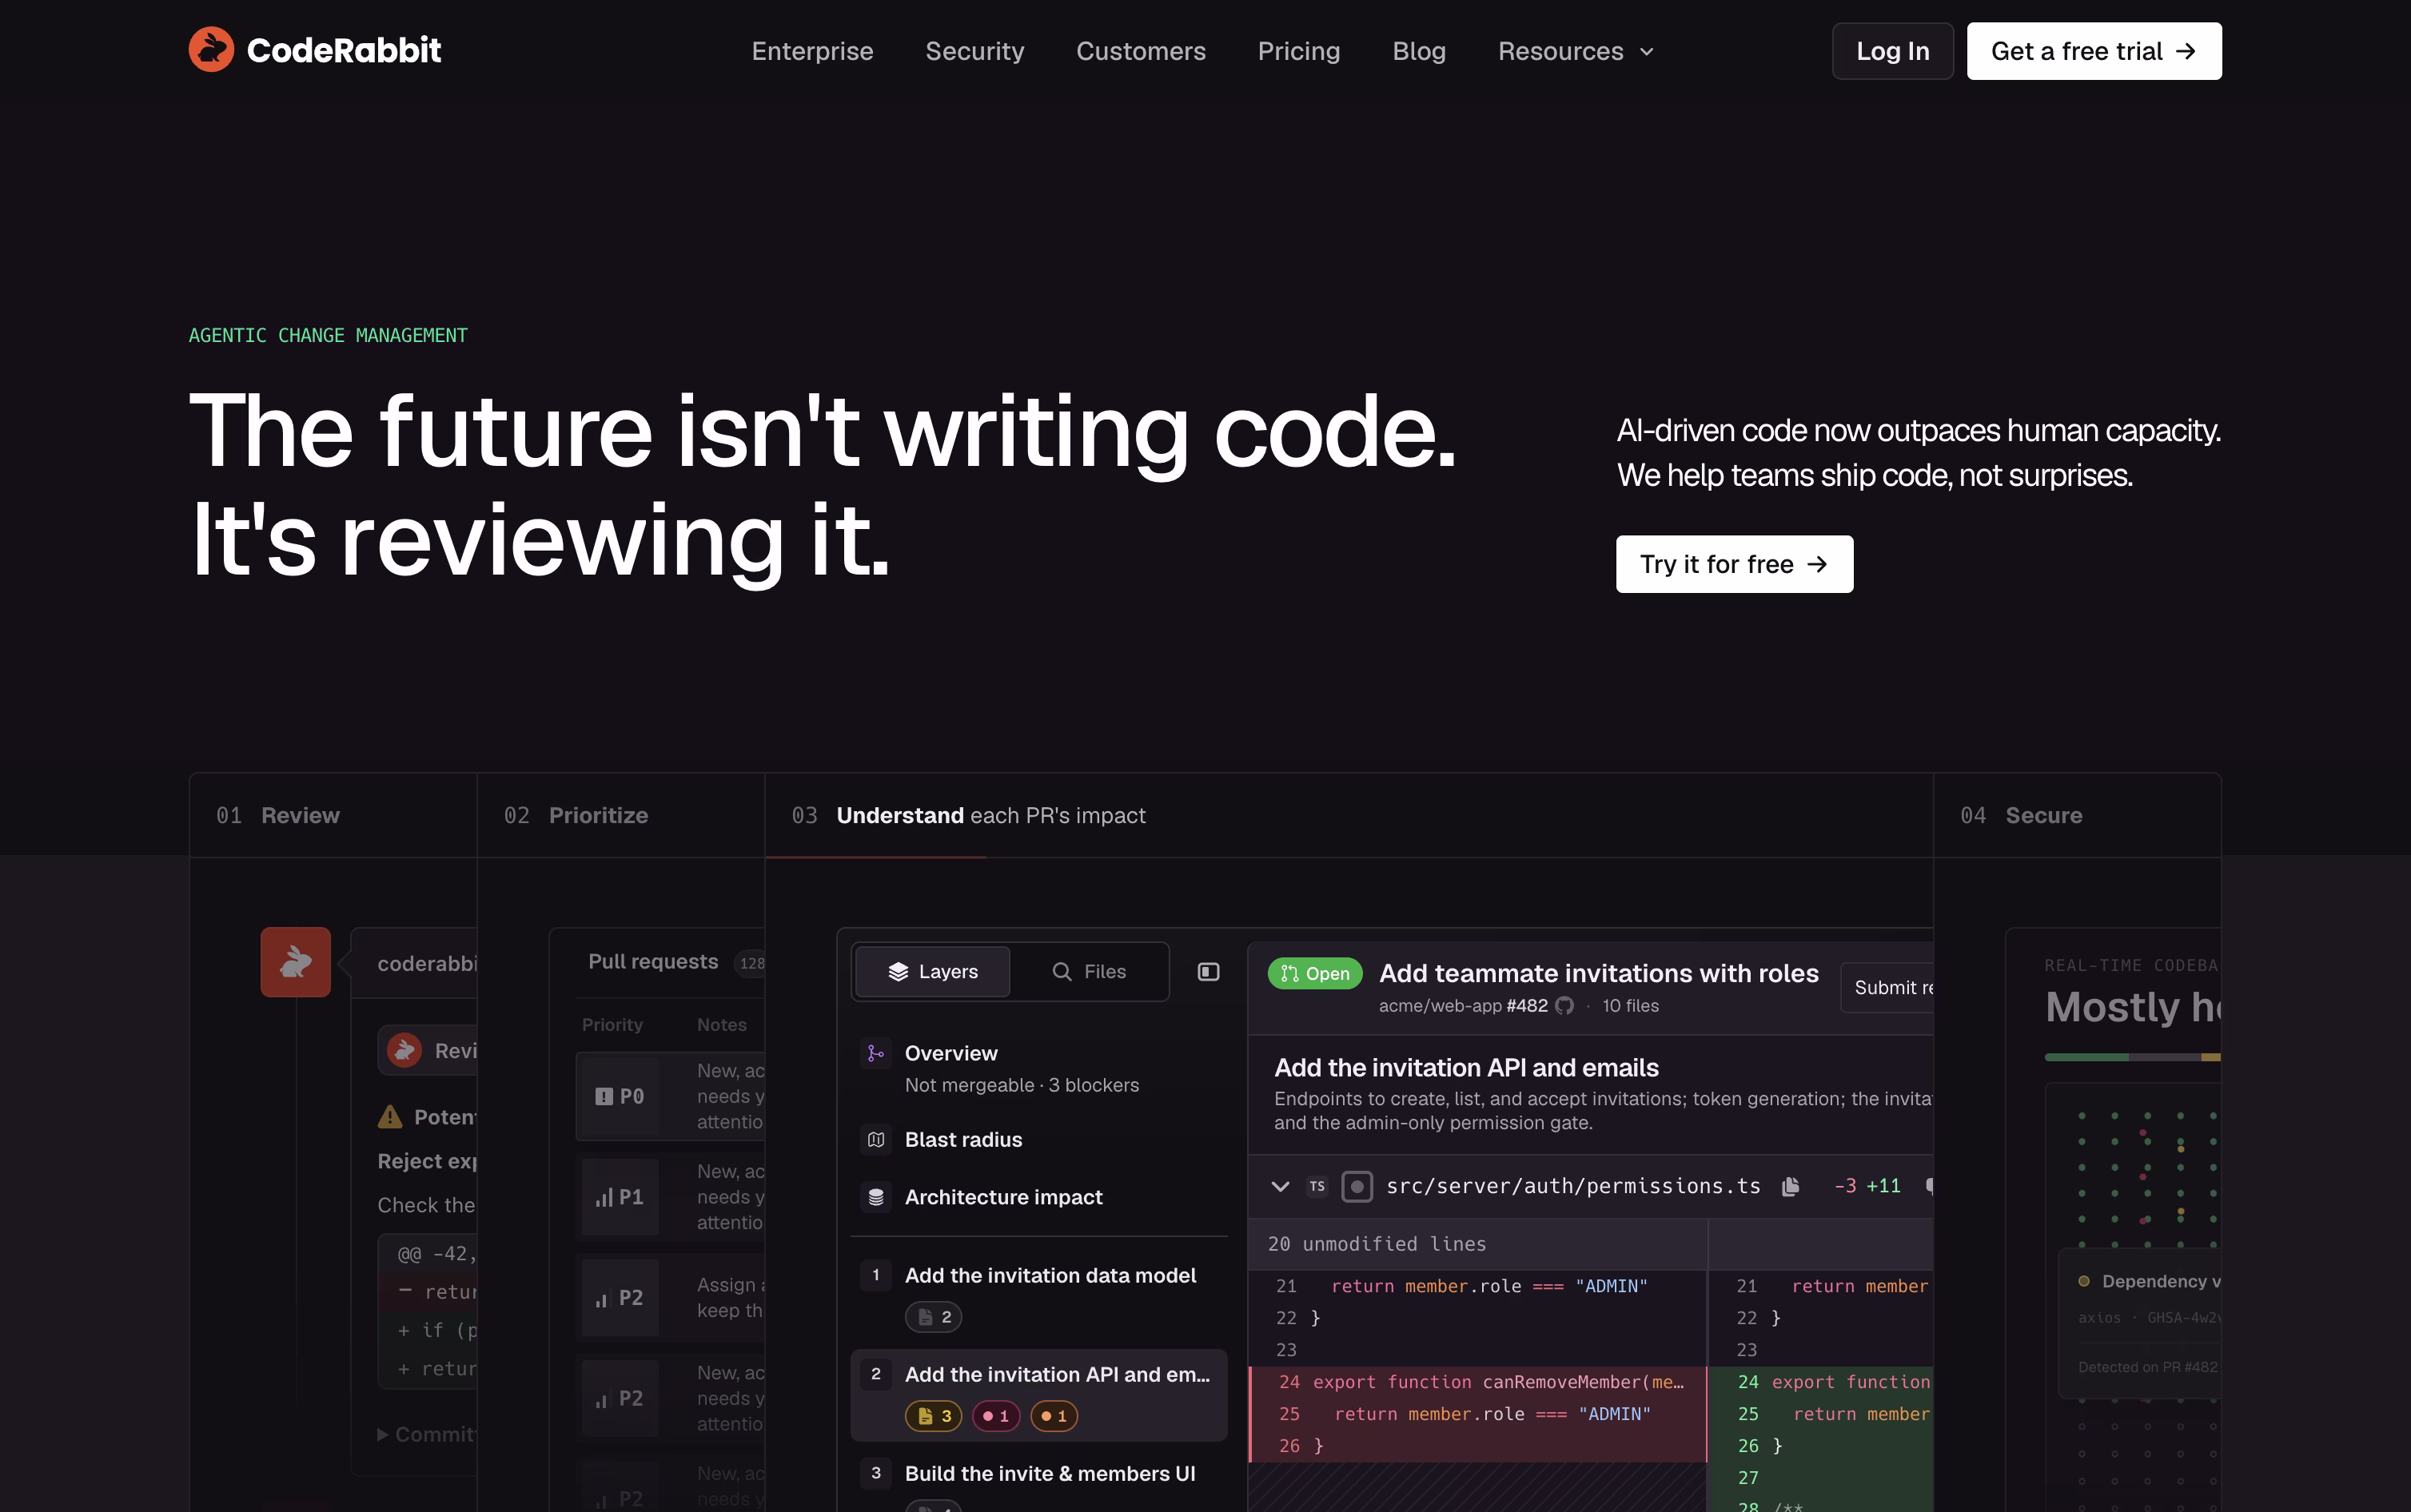The height and width of the screenshot is (1512, 2411).
Task: Open the Enterprise page from the navigation
Action: point(812,51)
